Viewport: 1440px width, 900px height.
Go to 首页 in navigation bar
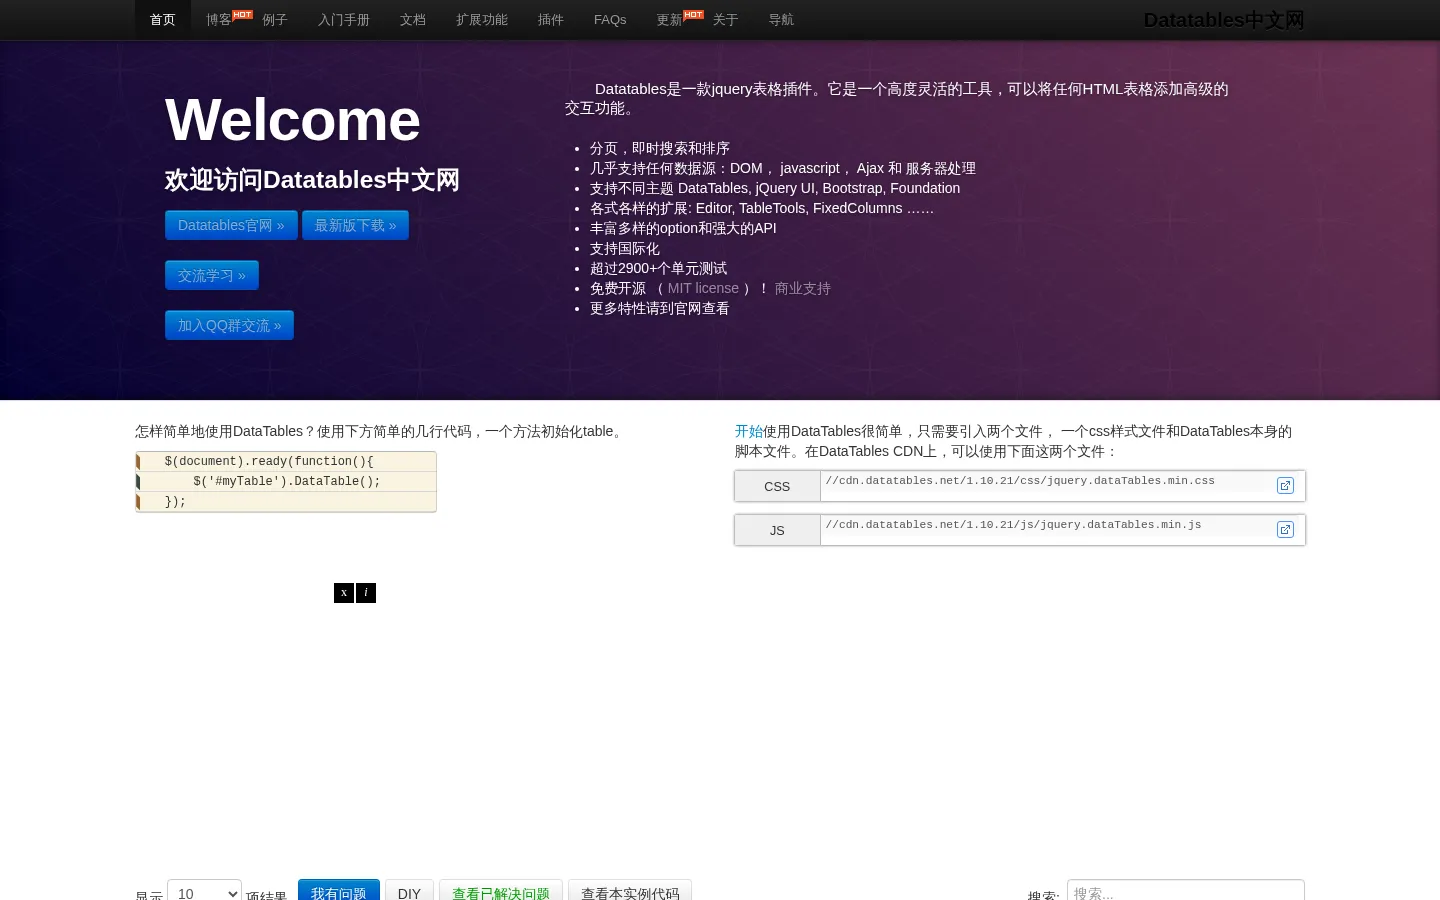(x=163, y=20)
